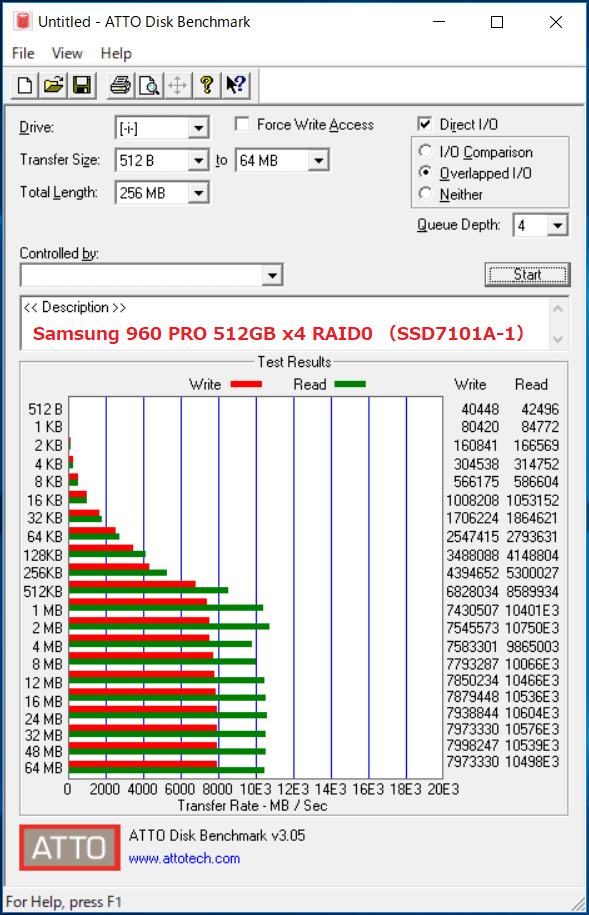Print results using the printer icon
Viewport: 589px width, 915px height.
click(x=120, y=86)
